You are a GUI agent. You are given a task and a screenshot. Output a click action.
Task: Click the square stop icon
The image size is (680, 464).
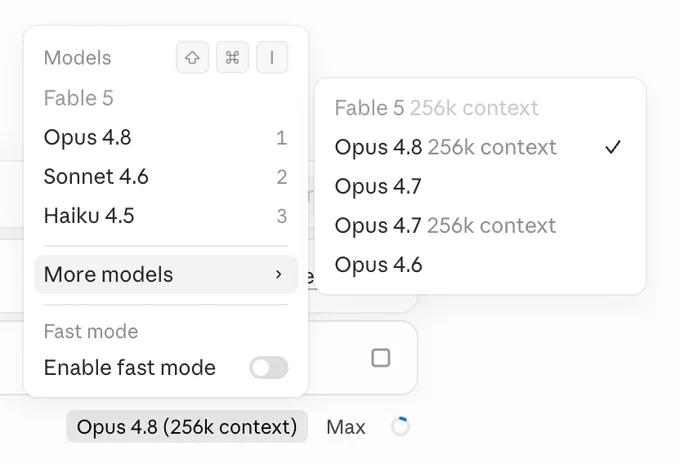click(381, 358)
